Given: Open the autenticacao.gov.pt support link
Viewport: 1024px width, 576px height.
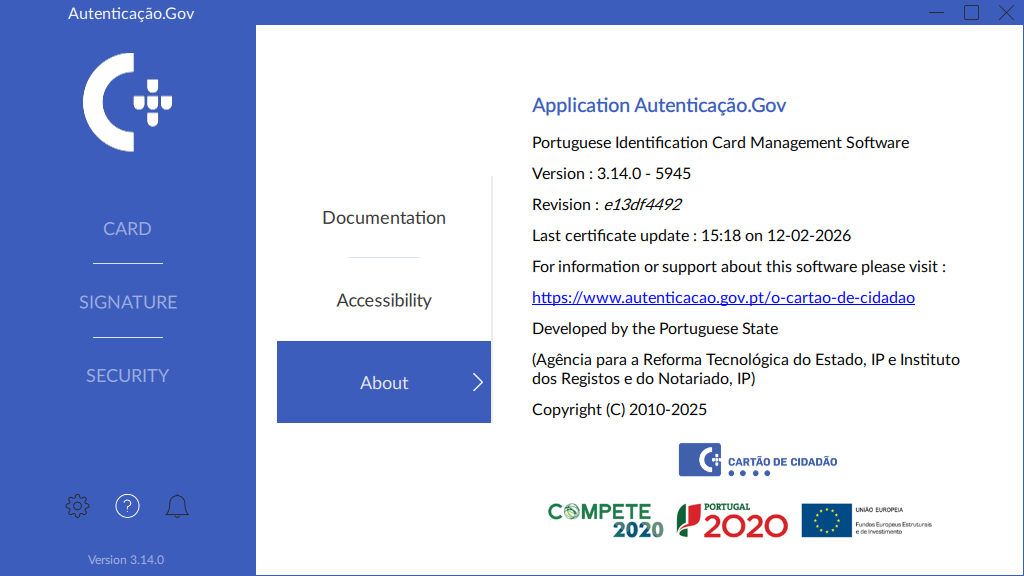Looking at the screenshot, I should [x=723, y=298].
